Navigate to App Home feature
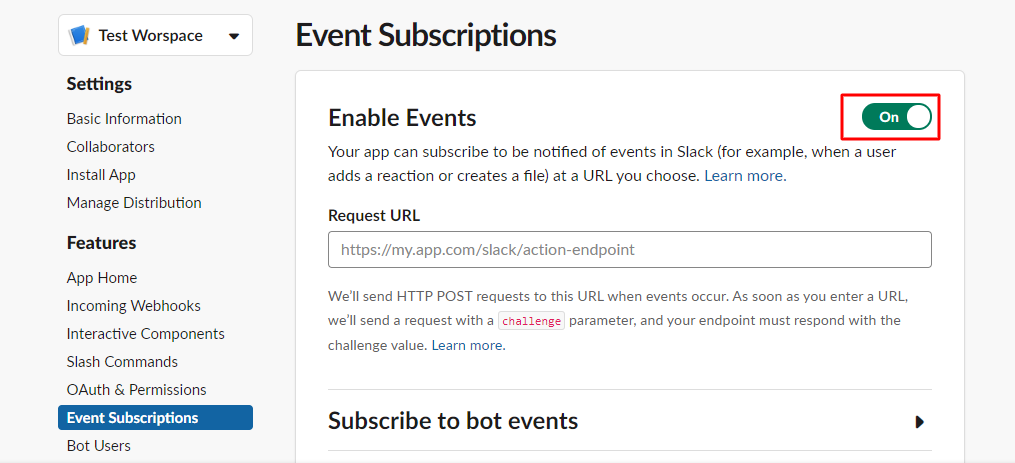 [102, 278]
